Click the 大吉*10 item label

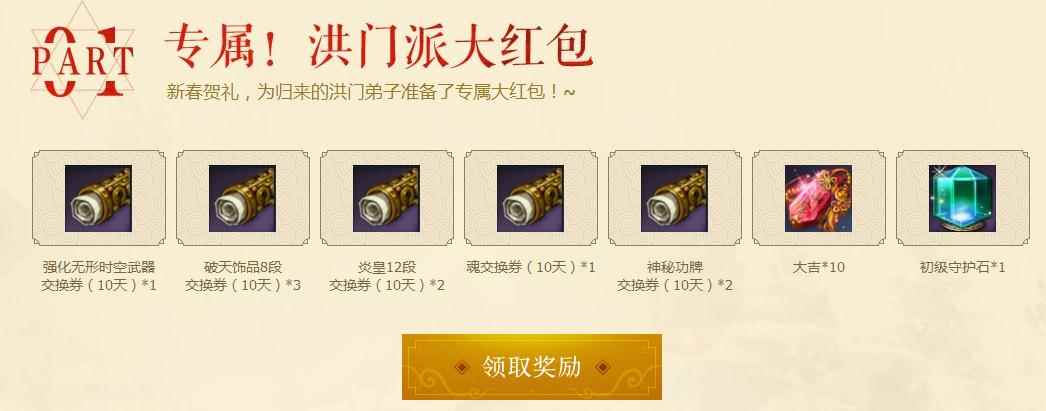819,268
